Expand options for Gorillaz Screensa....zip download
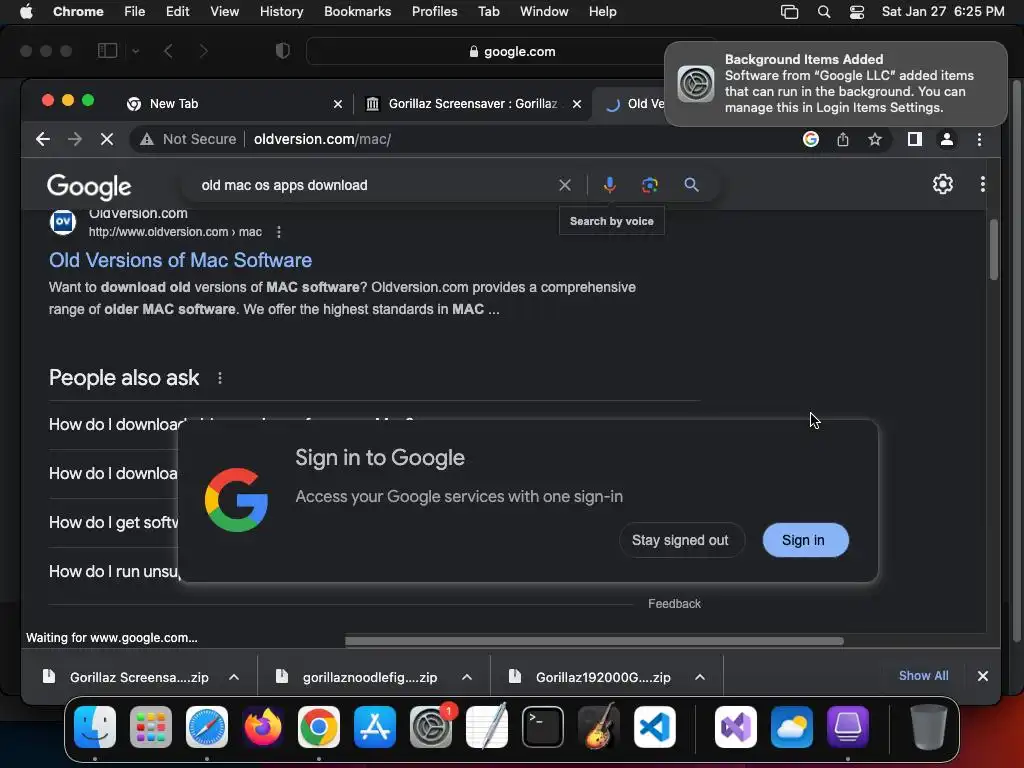Viewport: 1024px width, 768px height. coord(234,677)
